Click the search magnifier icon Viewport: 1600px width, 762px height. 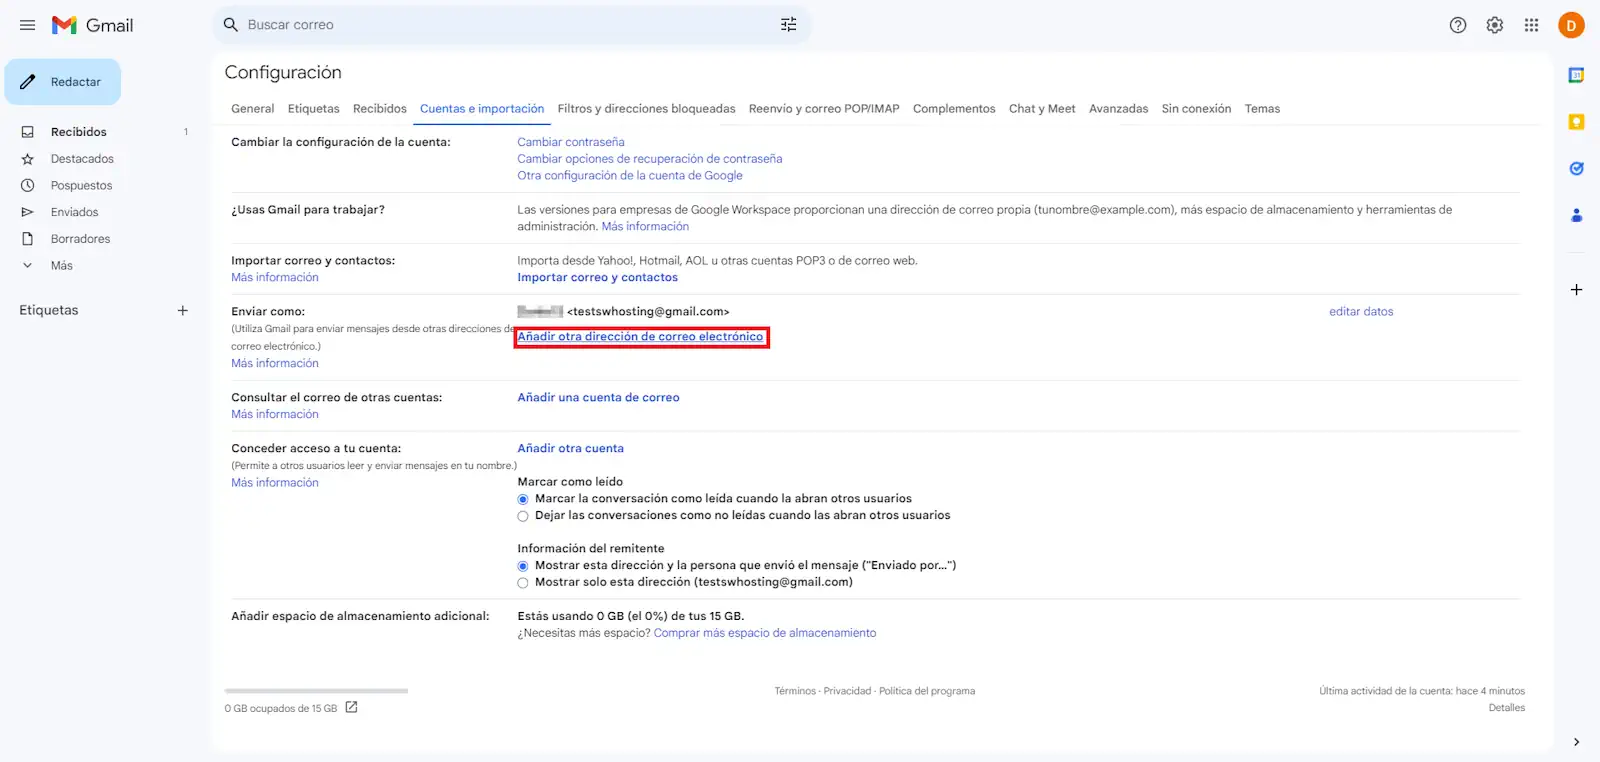(231, 25)
